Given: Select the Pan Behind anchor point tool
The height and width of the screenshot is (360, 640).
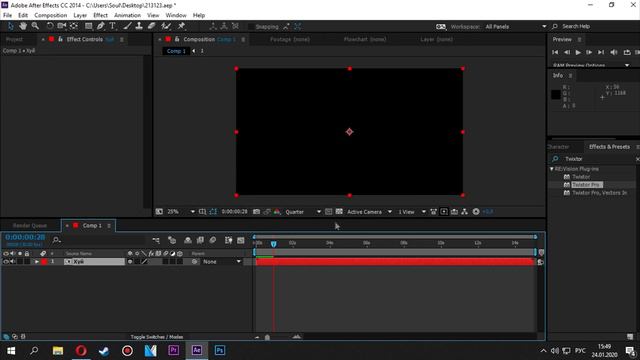Looking at the screenshot, I should 74,26.
